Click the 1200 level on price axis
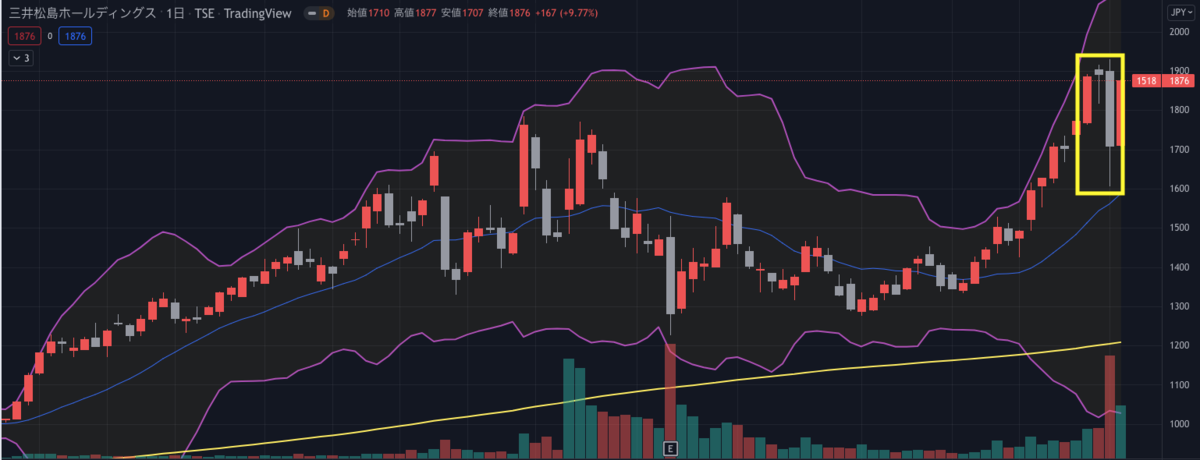1200x460 pixels. [1179, 346]
